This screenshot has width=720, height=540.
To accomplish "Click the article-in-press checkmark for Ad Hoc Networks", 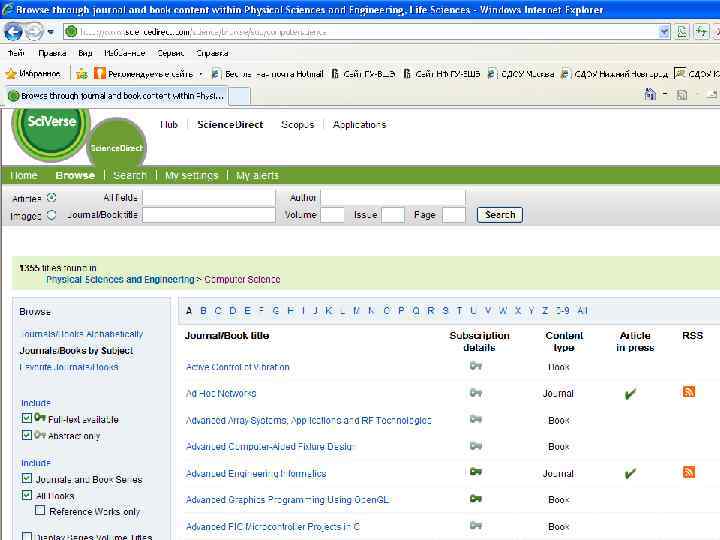I will point(630,394).
